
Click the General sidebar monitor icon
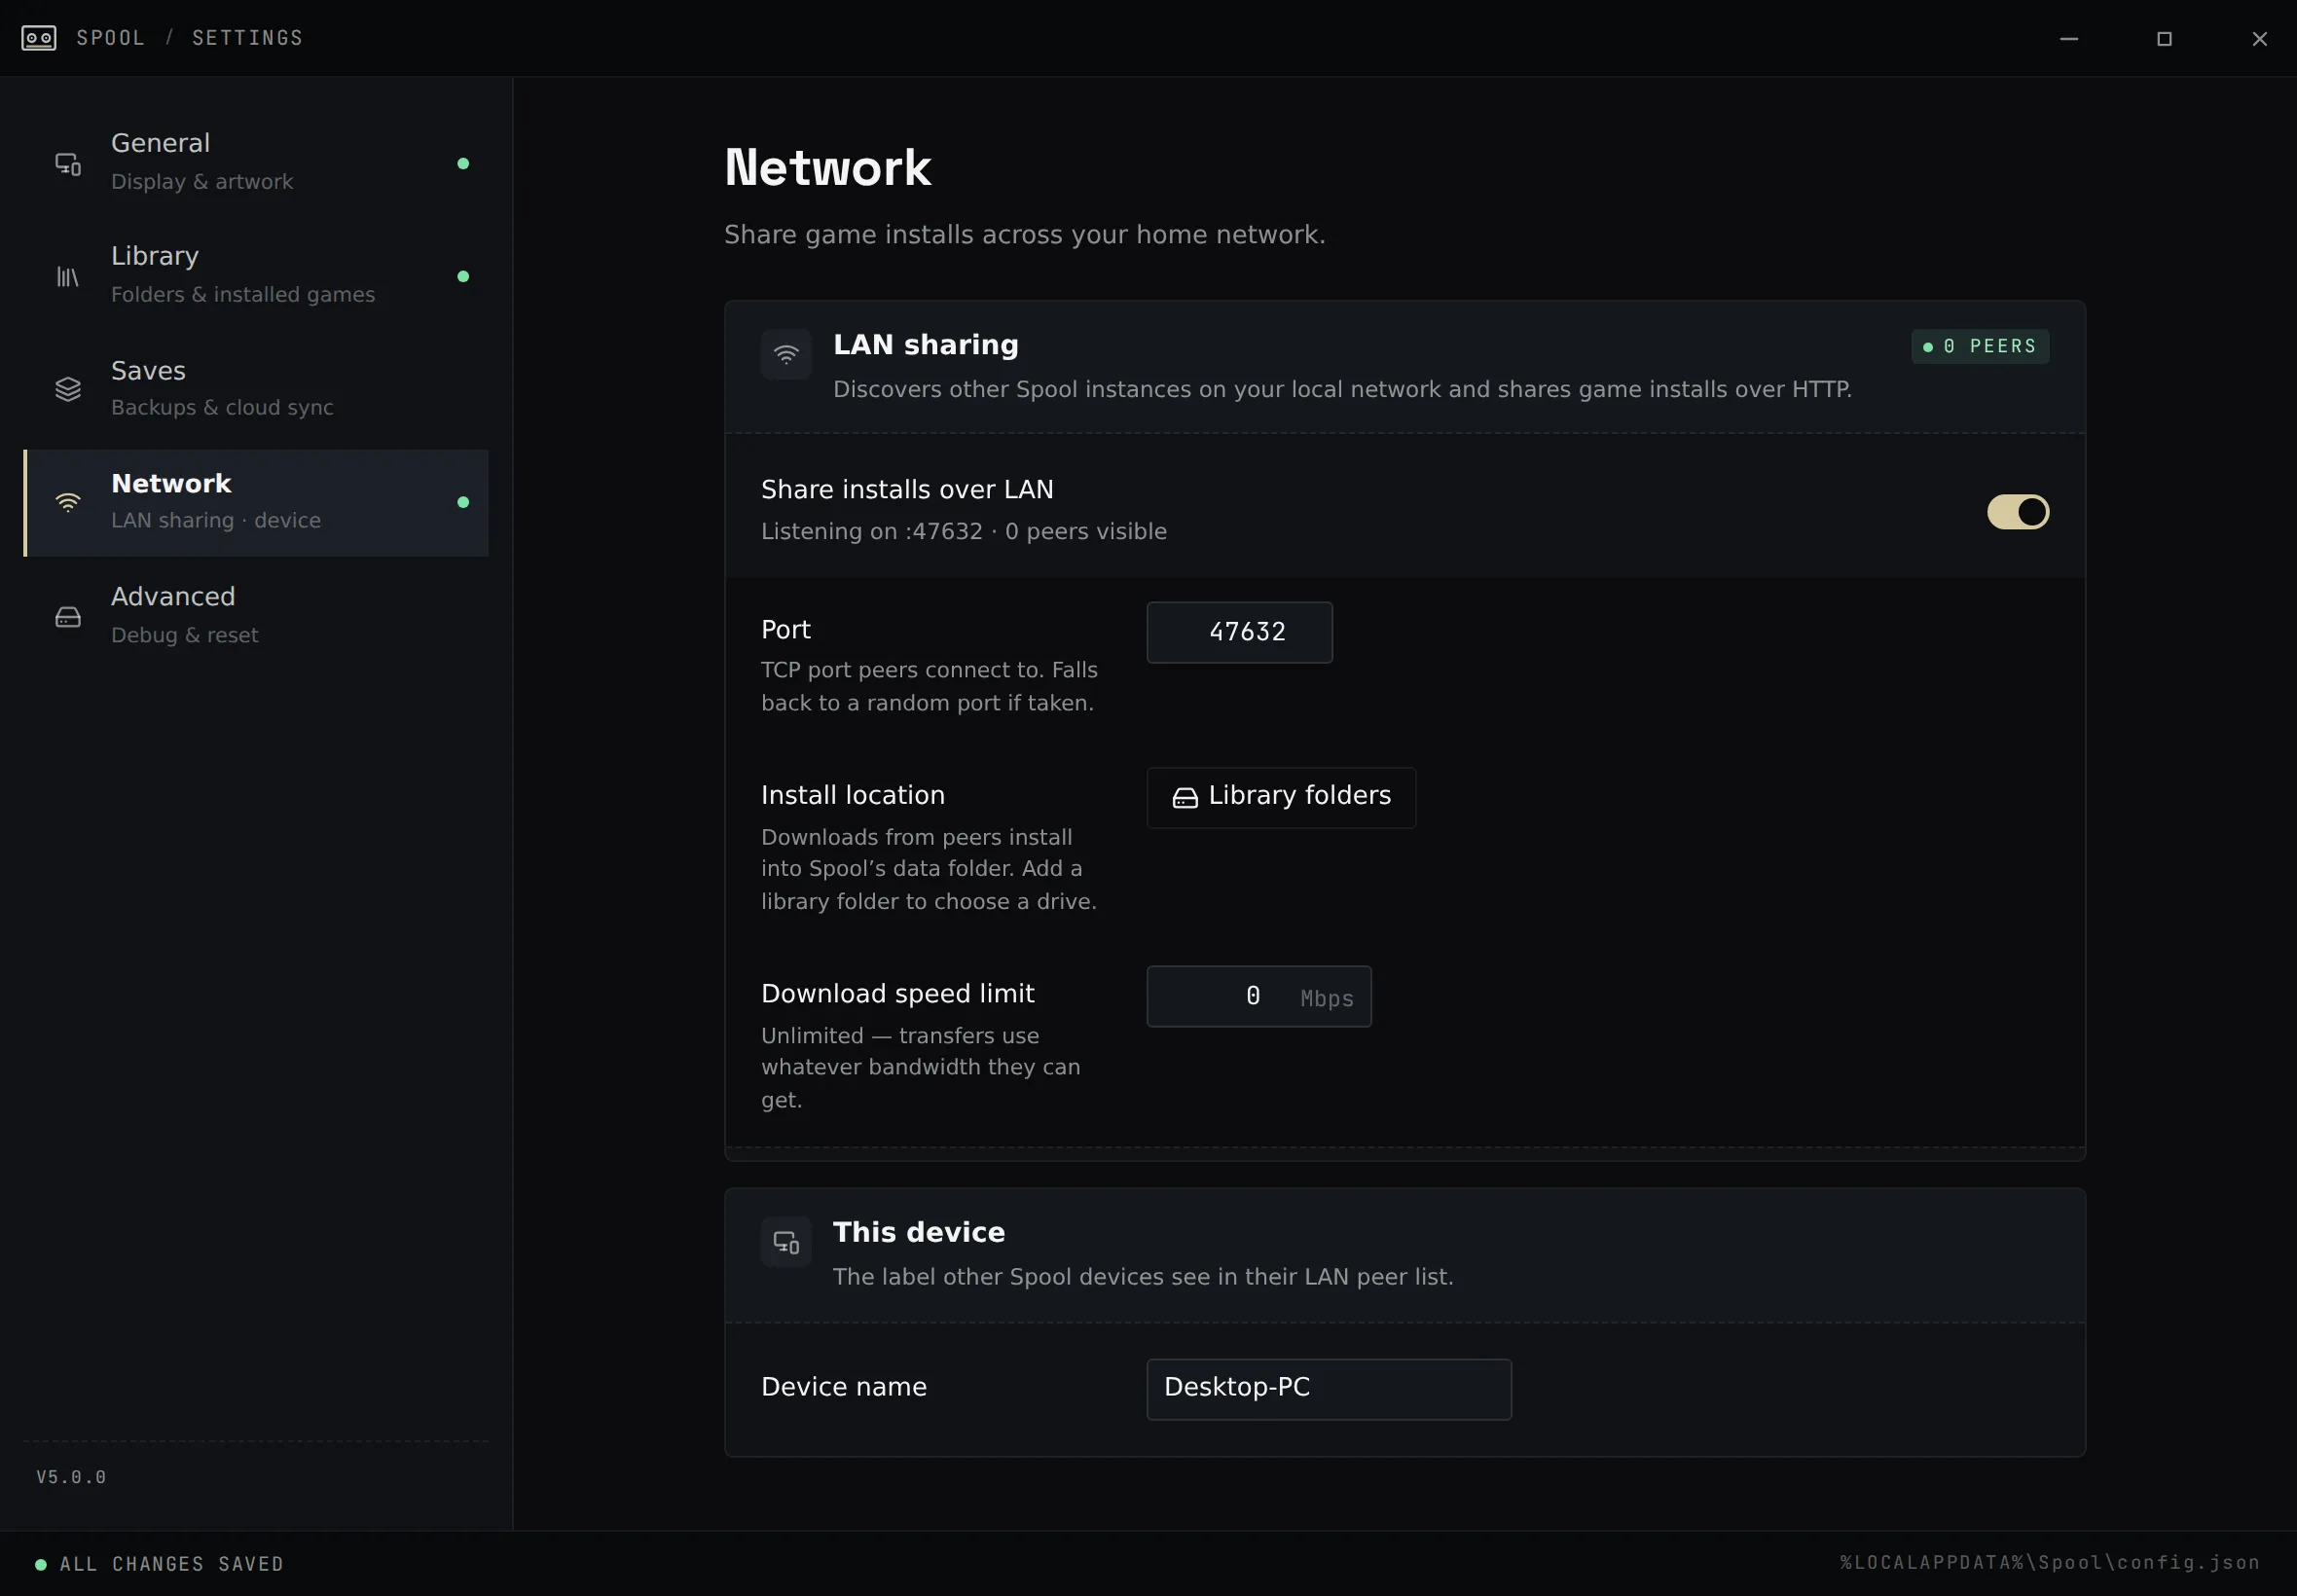tap(68, 164)
